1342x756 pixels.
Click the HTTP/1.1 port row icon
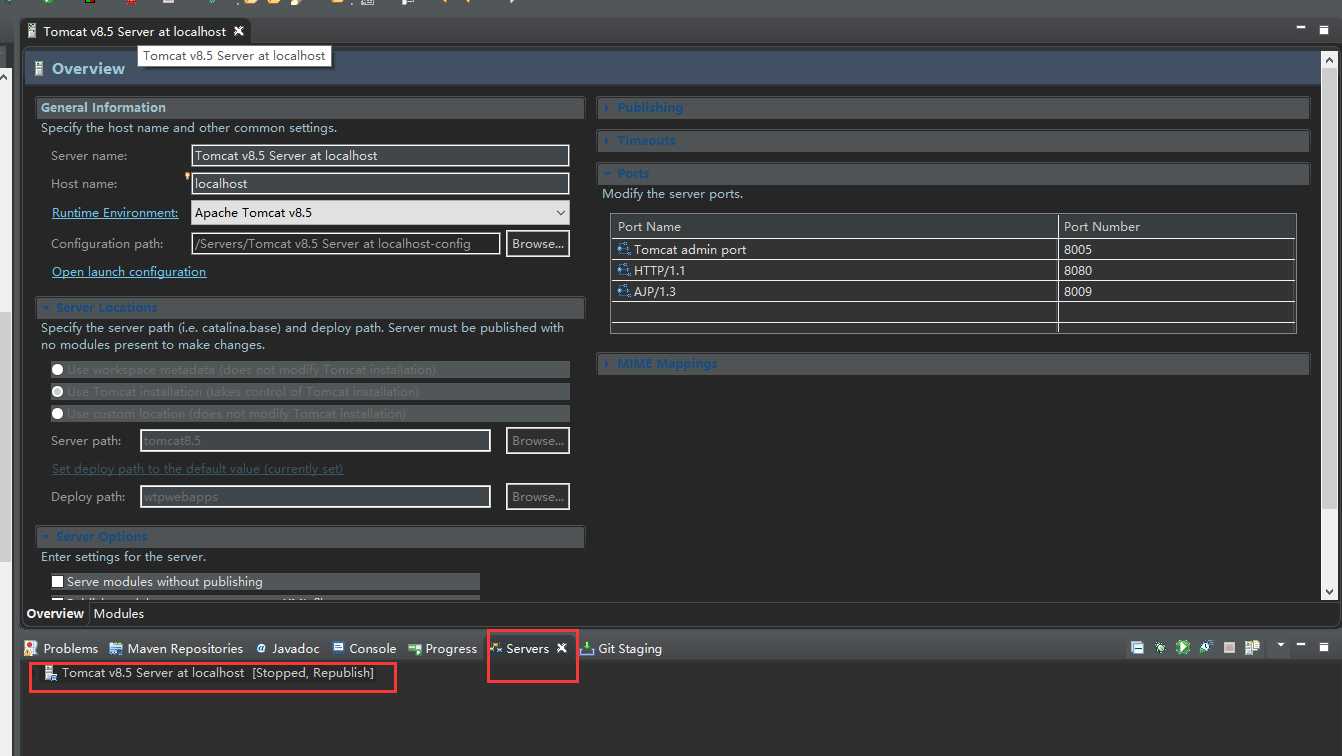(x=624, y=270)
